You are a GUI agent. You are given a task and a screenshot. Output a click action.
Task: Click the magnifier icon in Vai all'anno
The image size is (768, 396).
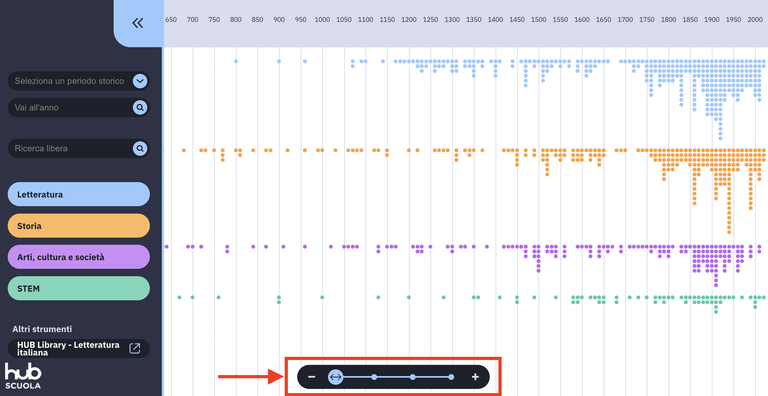click(x=140, y=107)
